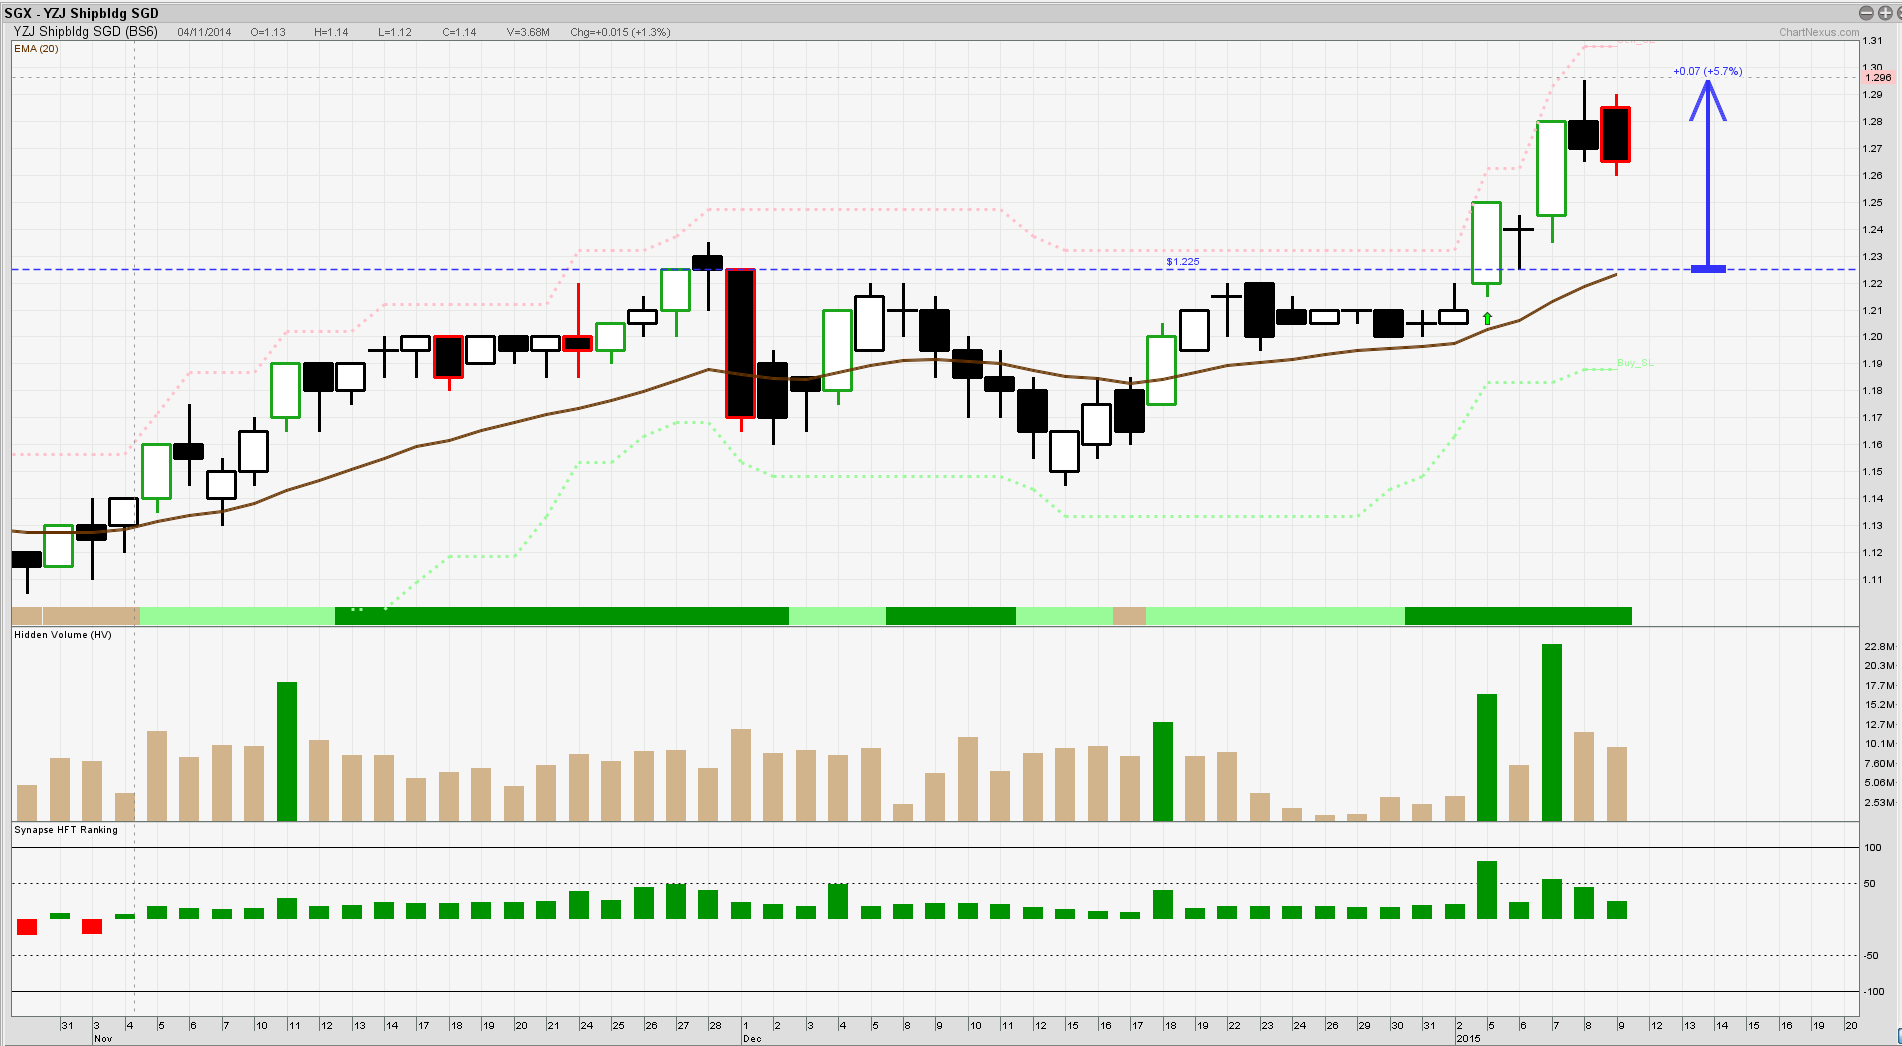Click the first red HFT ranking bar
The height and width of the screenshot is (1046, 1902).
pyautogui.click(x=27, y=926)
